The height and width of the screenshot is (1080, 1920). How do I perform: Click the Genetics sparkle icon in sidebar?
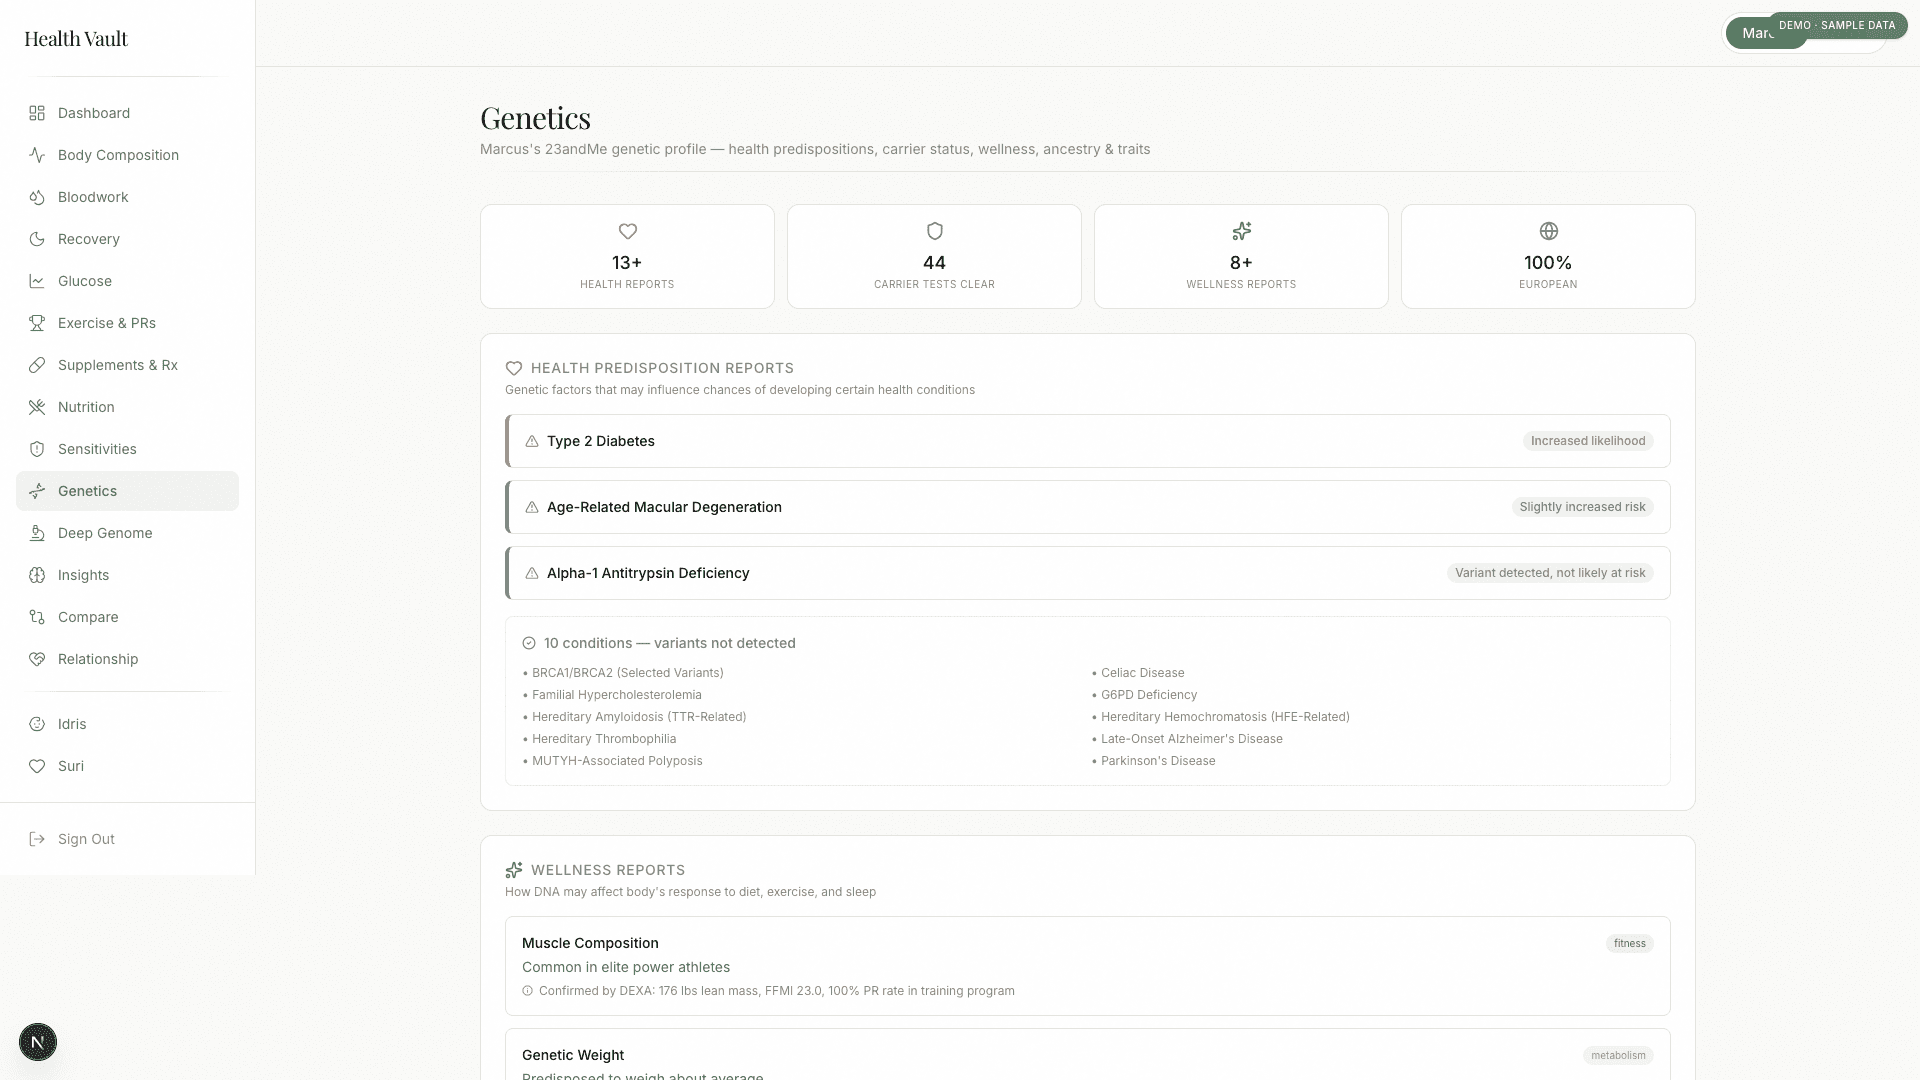(x=37, y=491)
